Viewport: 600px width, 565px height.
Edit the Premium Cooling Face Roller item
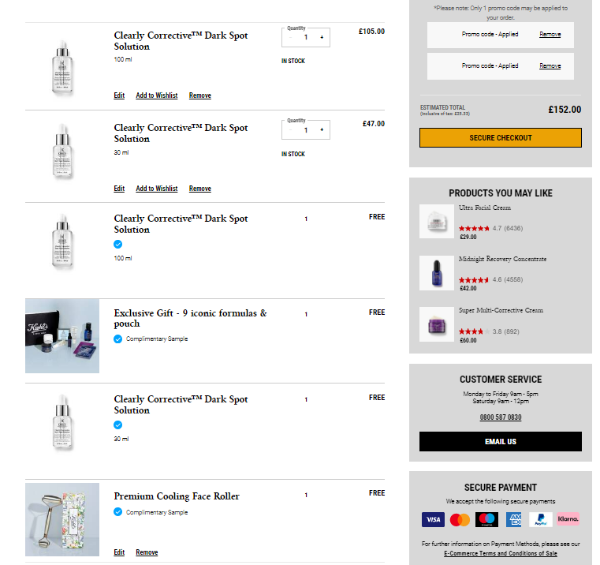pyautogui.click(x=119, y=552)
